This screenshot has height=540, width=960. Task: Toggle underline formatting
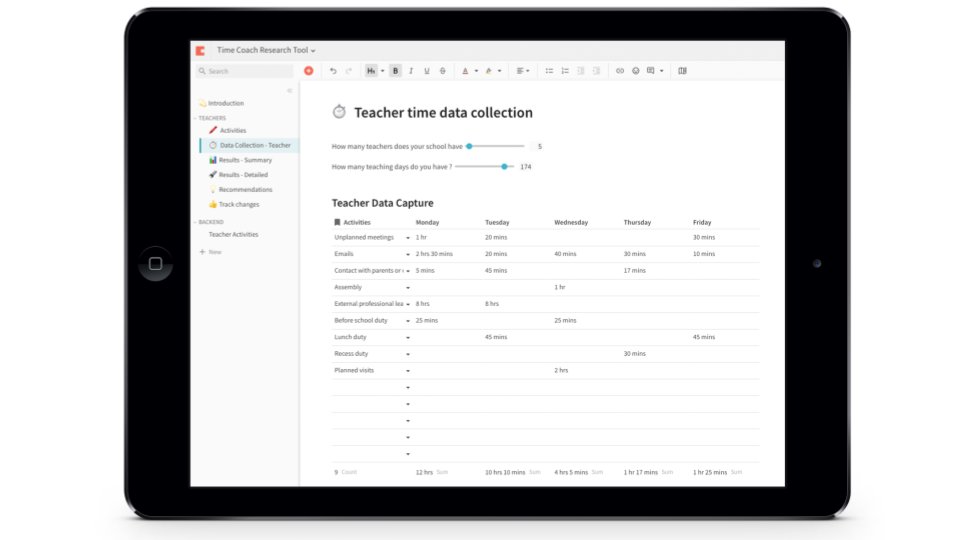coord(427,71)
